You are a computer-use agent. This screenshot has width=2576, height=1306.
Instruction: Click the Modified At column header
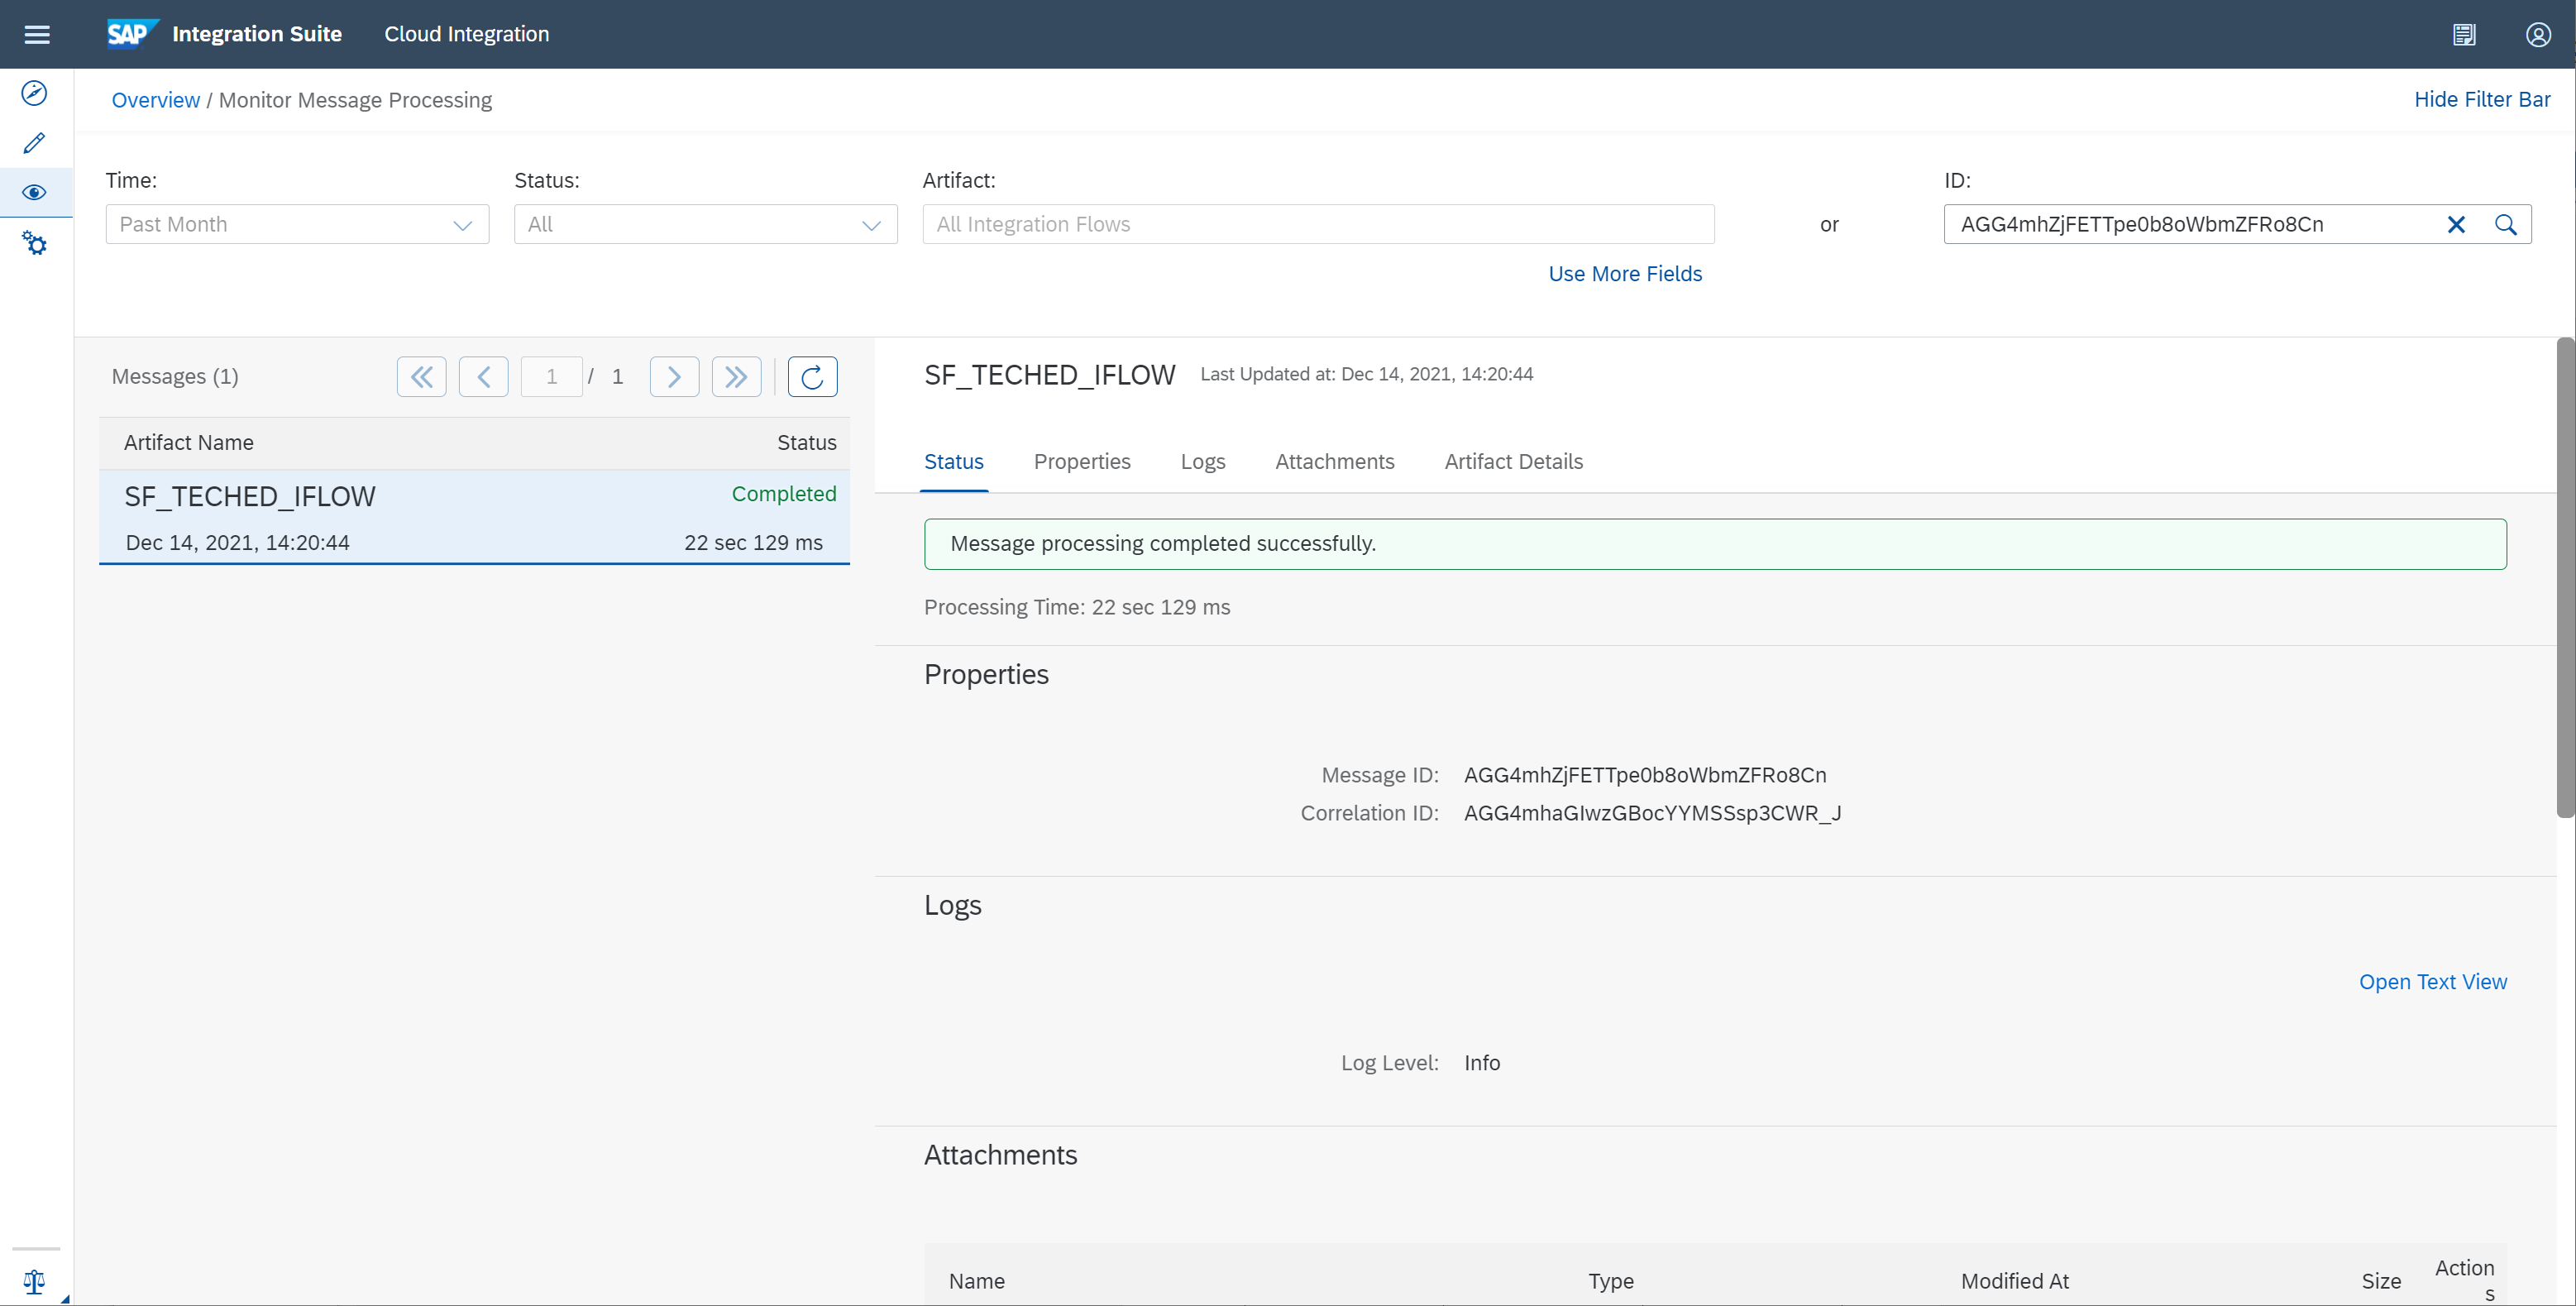point(2014,1281)
